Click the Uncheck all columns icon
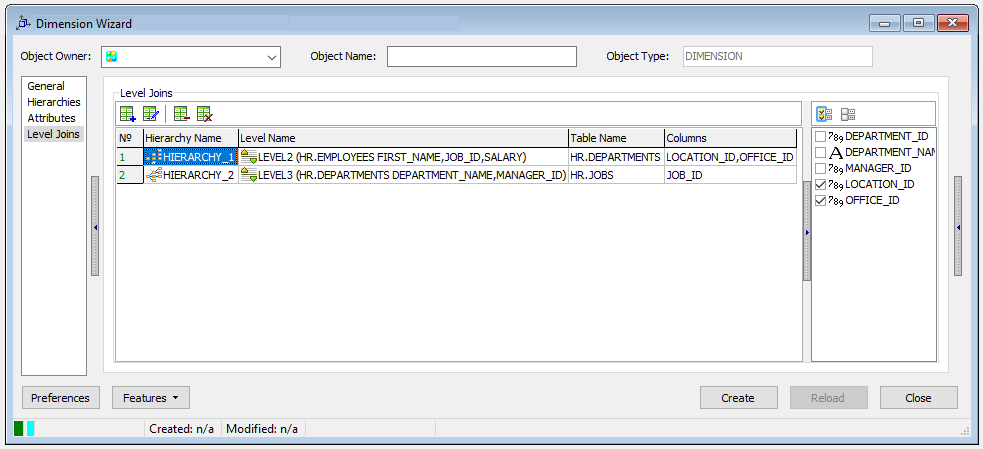The height and width of the screenshot is (449, 983). coord(848,114)
